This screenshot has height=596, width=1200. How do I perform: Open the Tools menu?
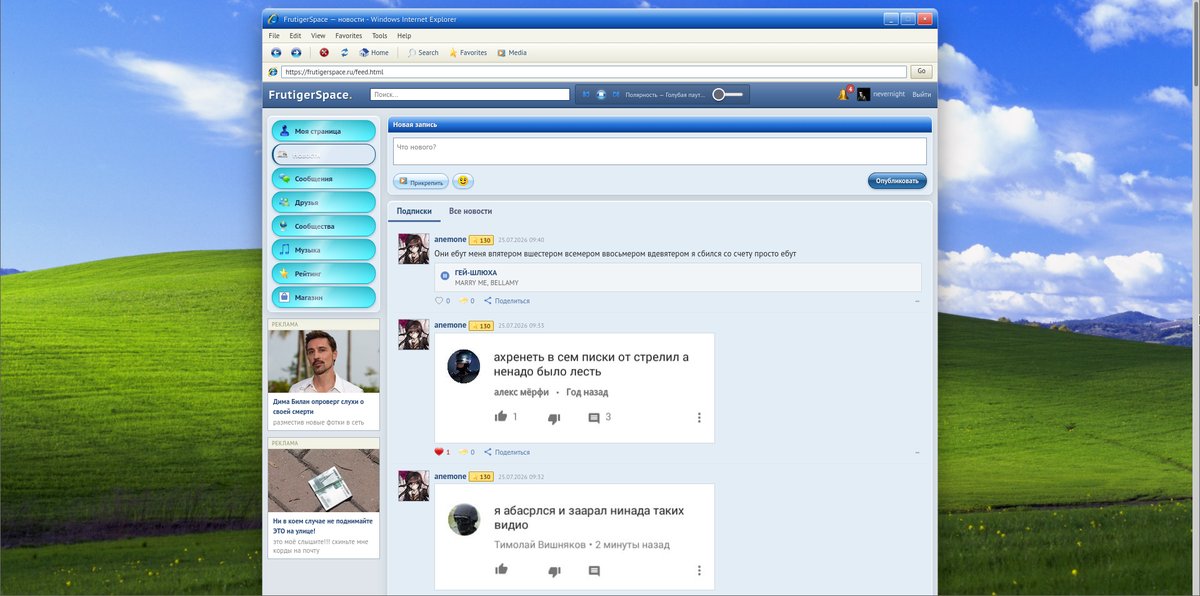[380, 35]
